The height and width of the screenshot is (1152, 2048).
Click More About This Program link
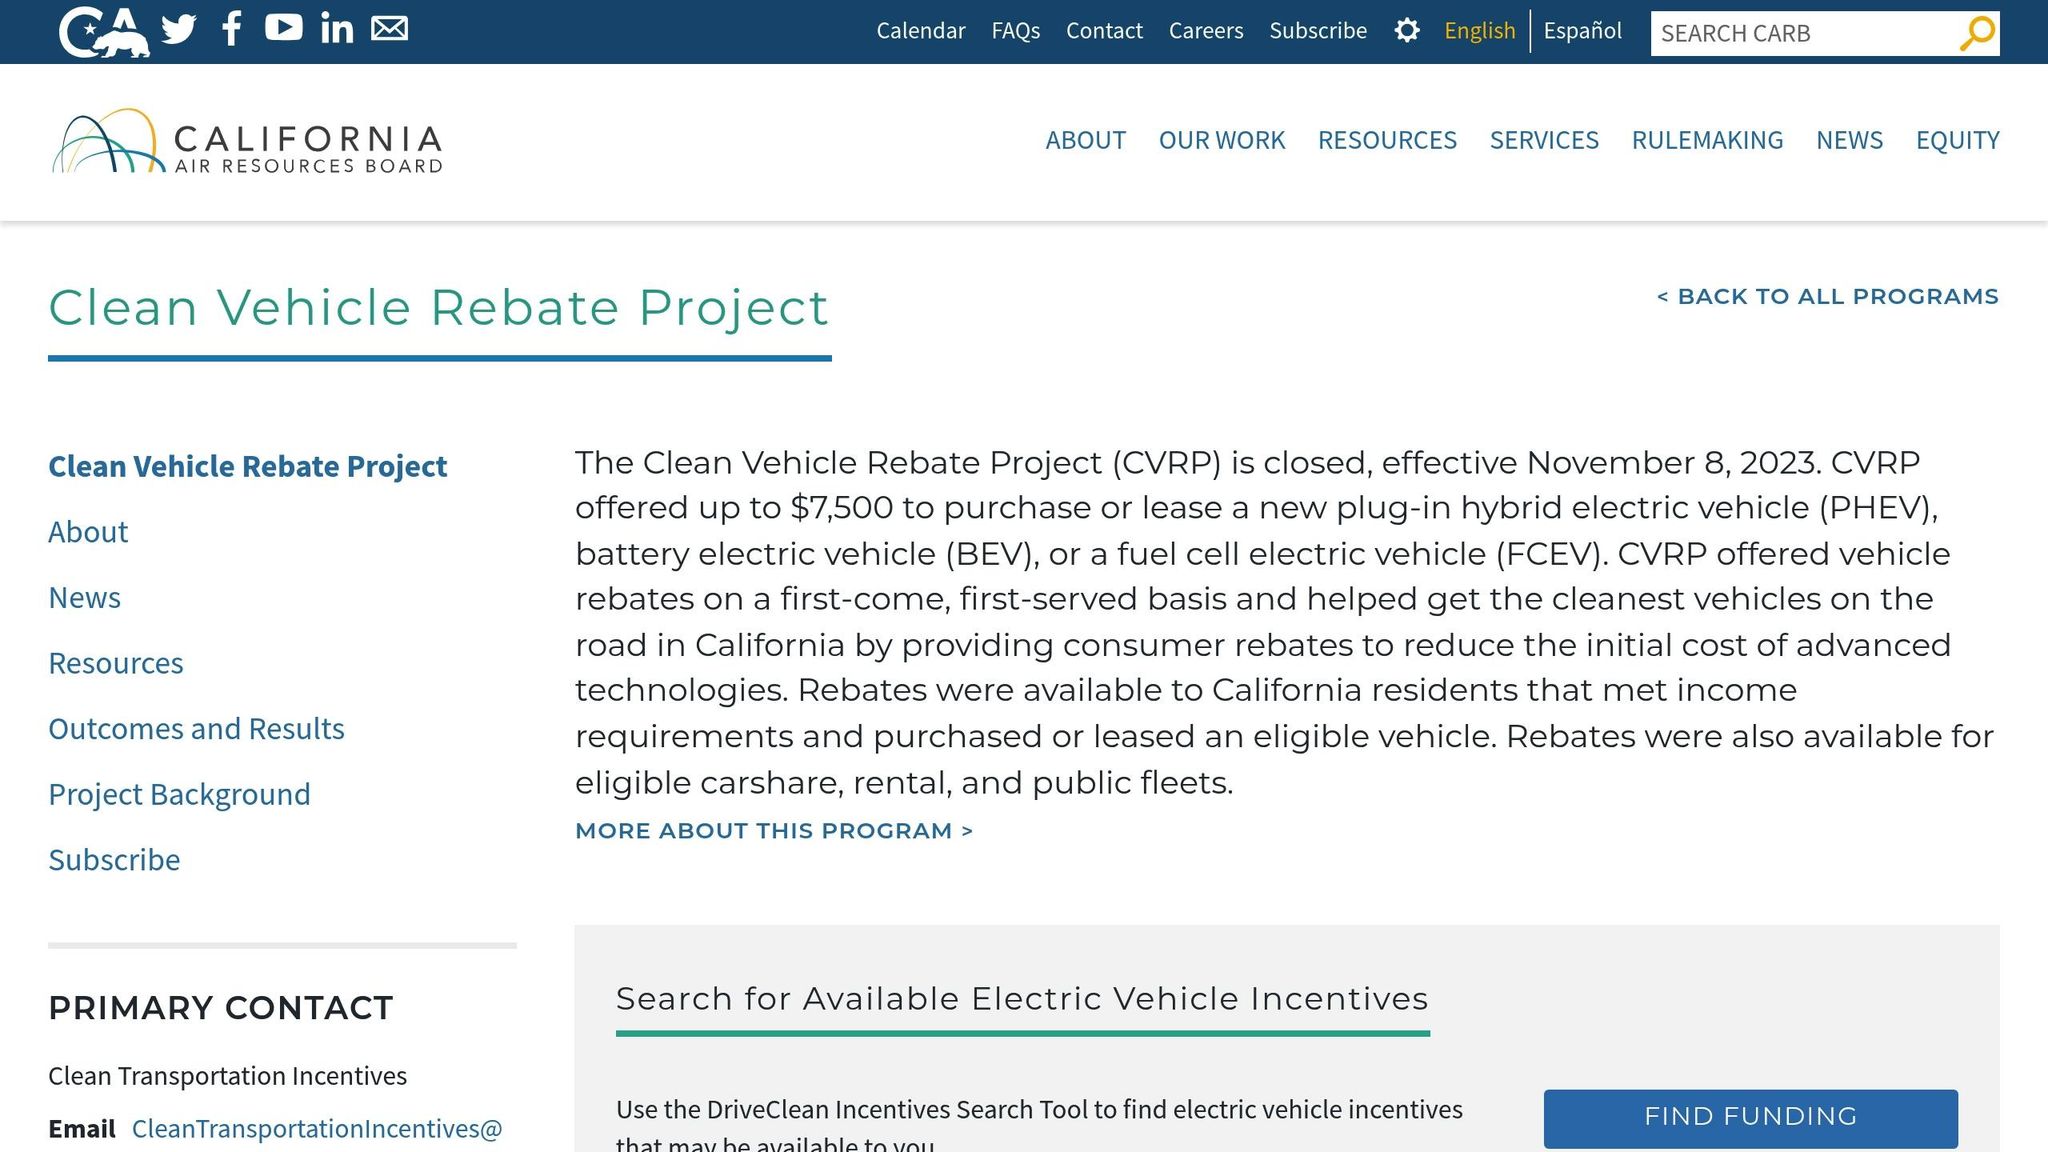click(774, 831)
